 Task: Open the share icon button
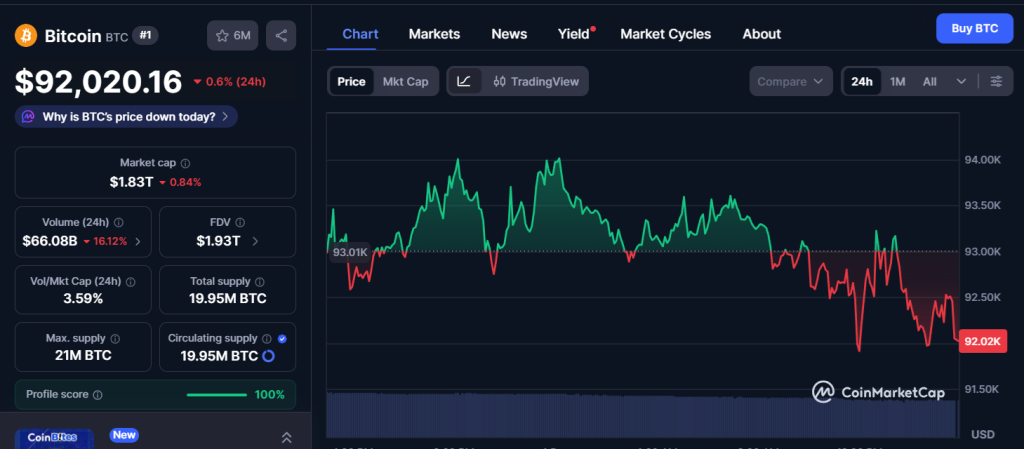pyautogui.click(x=281, y=35)
